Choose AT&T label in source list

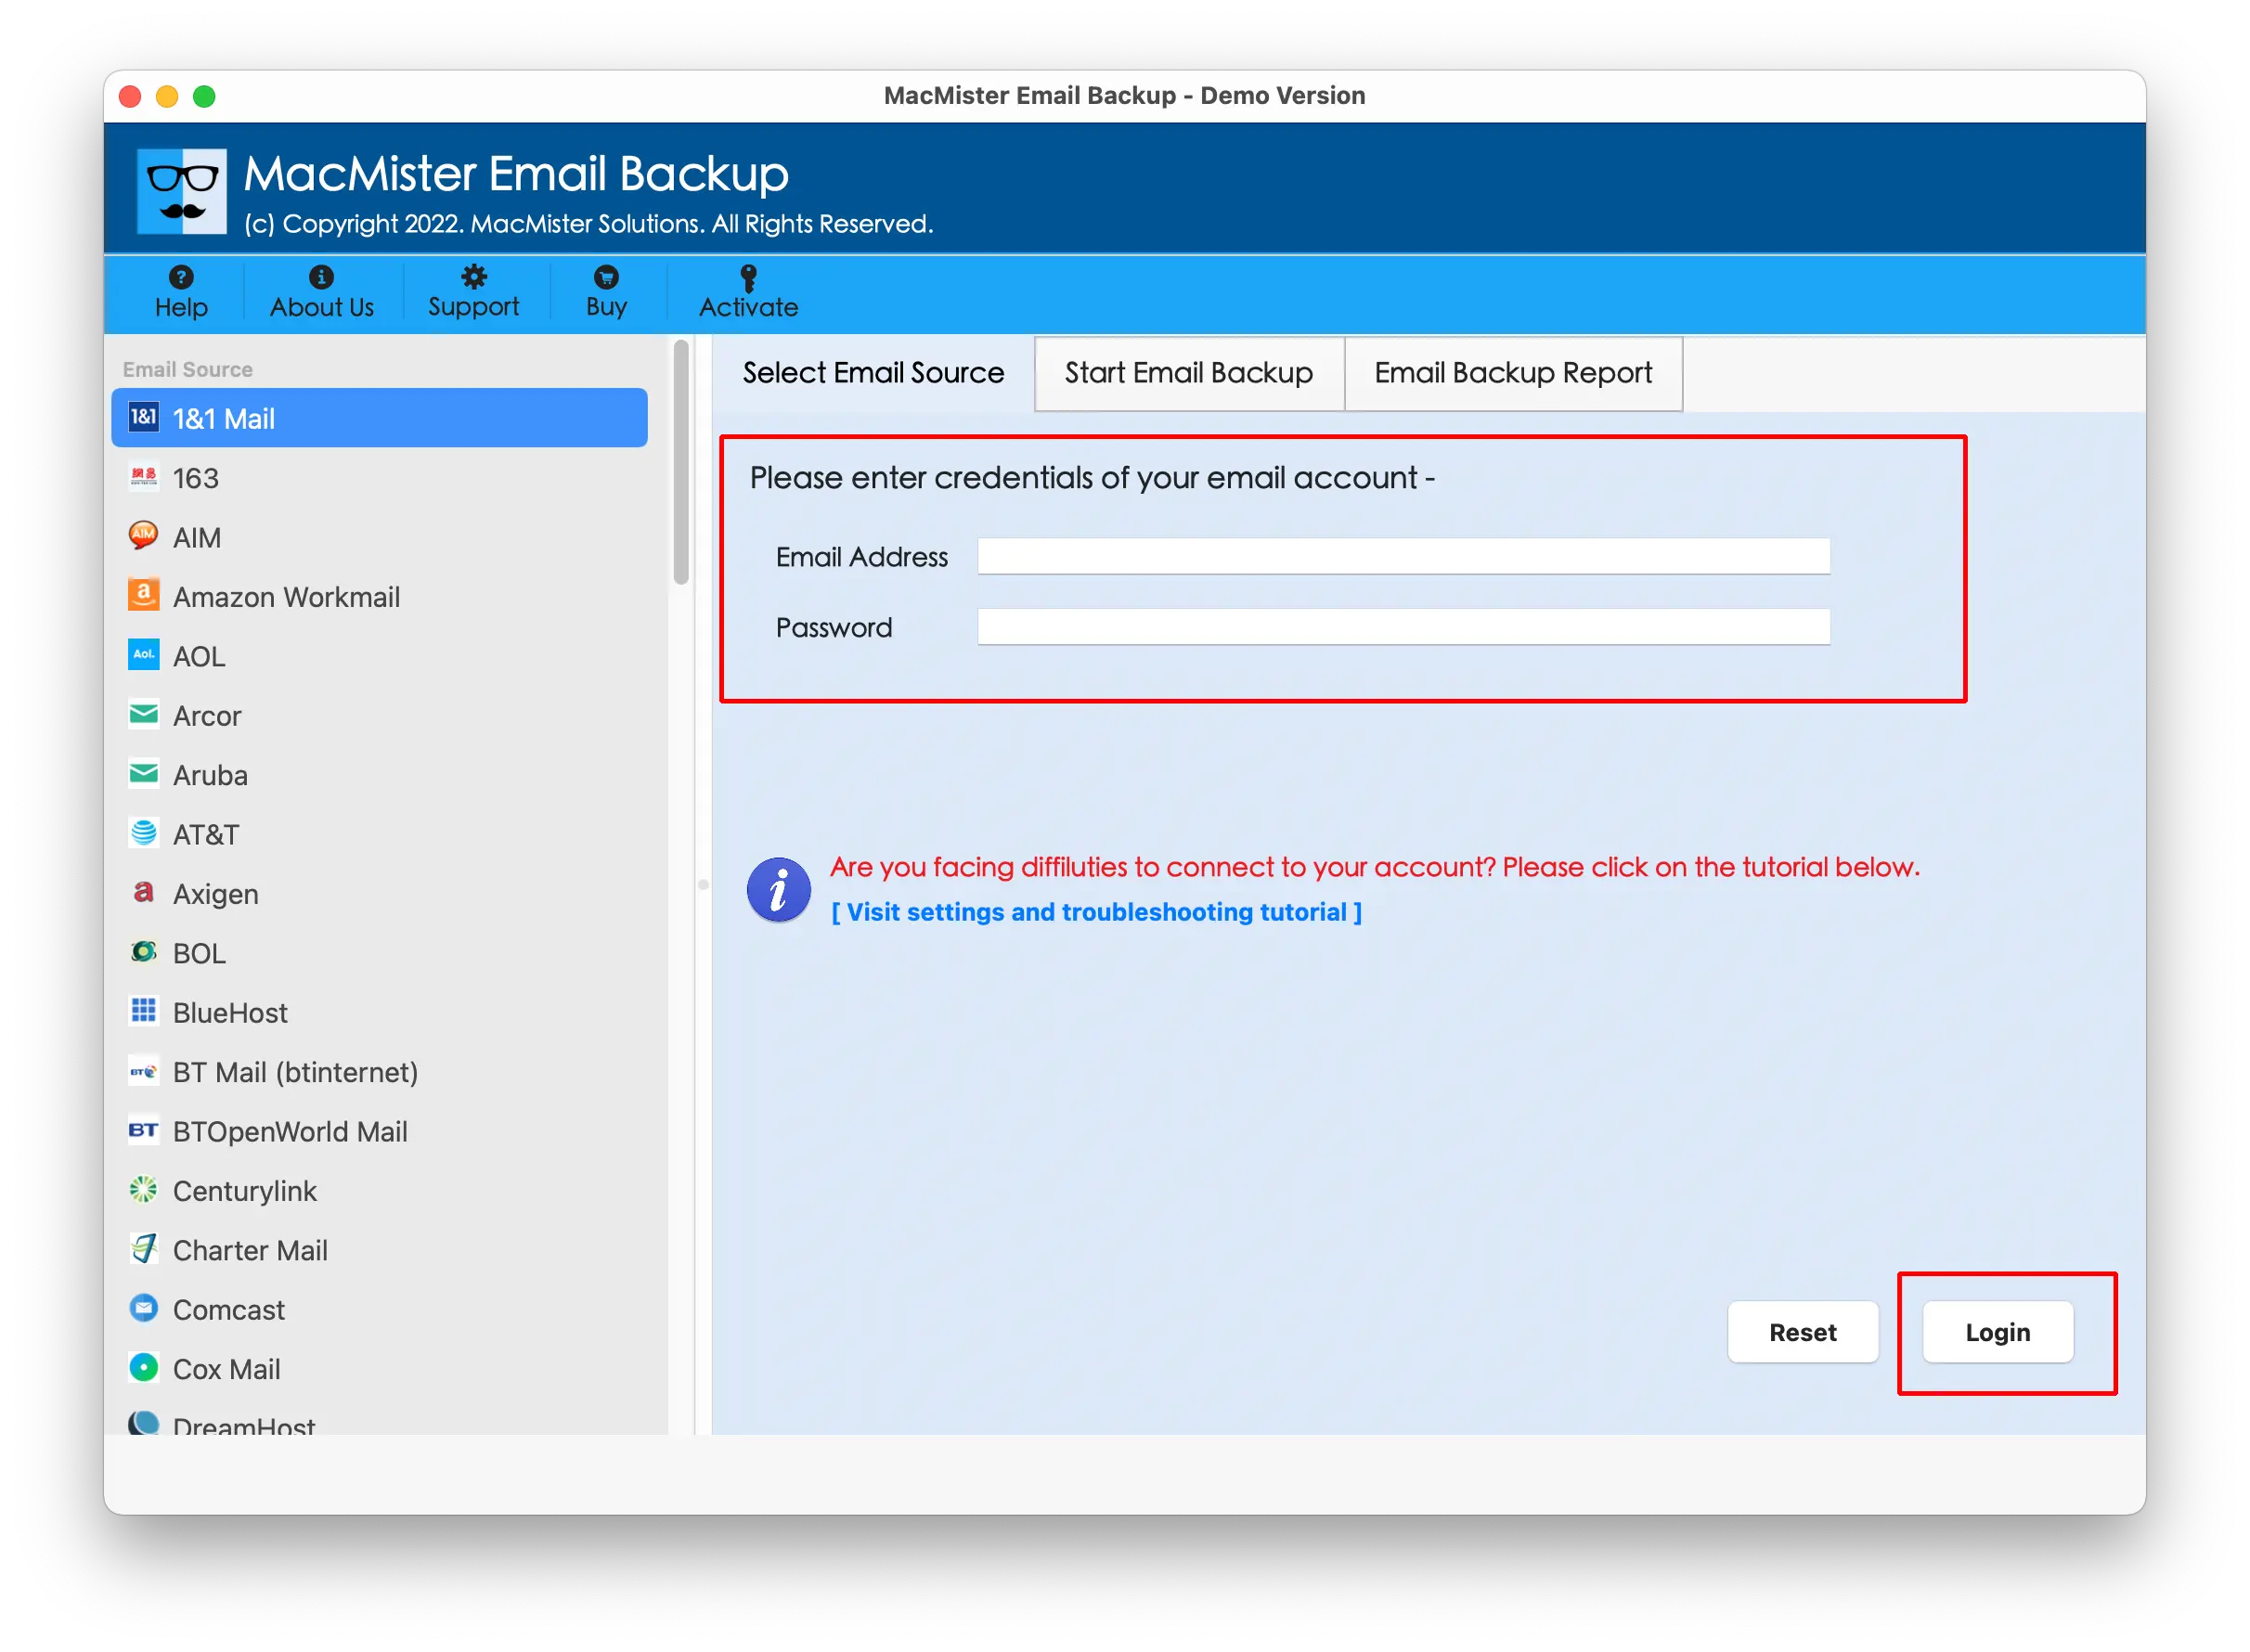click(x=206, y=834)
